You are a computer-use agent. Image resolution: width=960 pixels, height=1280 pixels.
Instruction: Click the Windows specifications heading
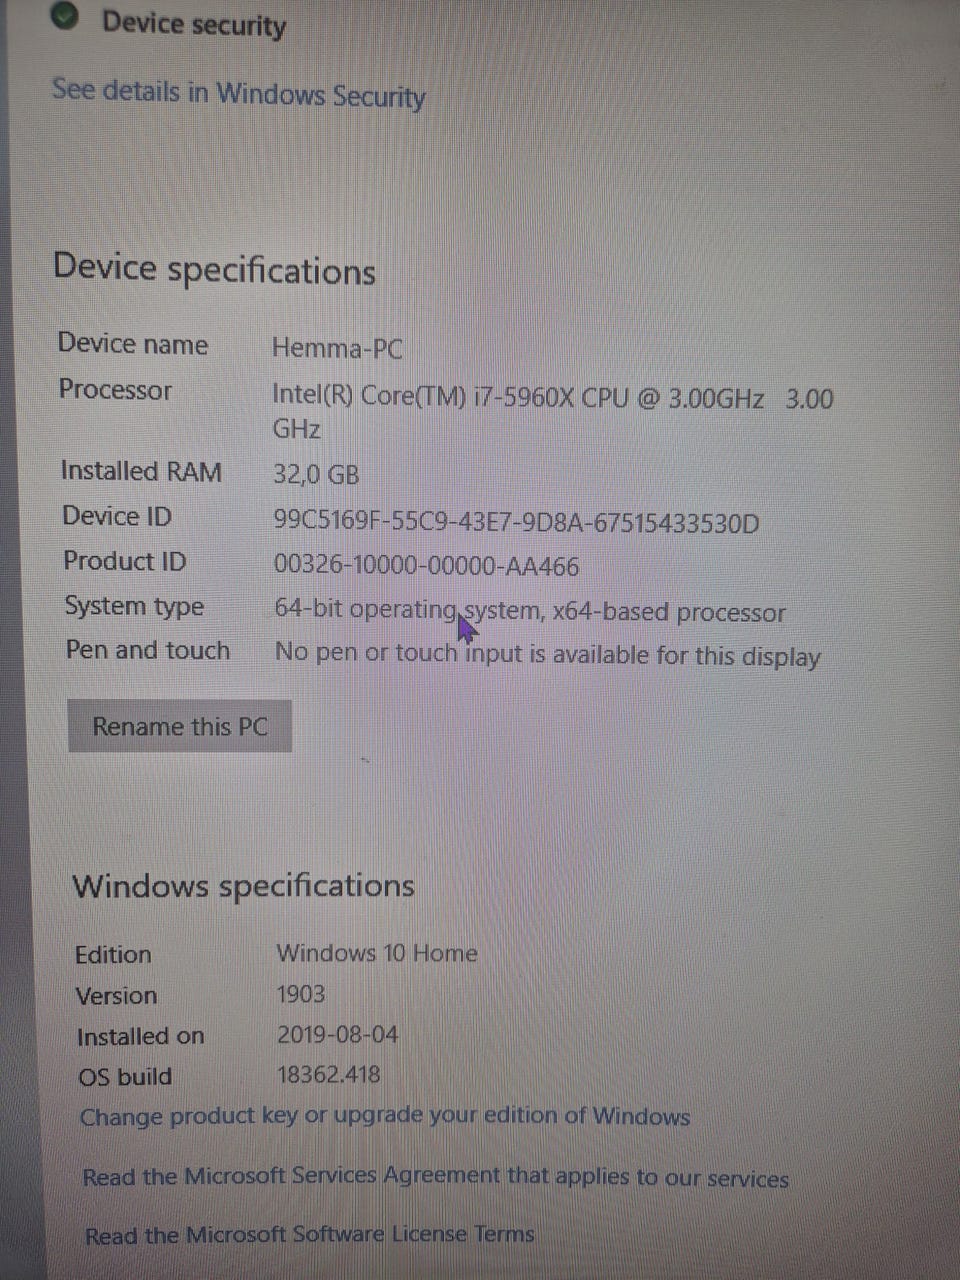pos(243,886)
